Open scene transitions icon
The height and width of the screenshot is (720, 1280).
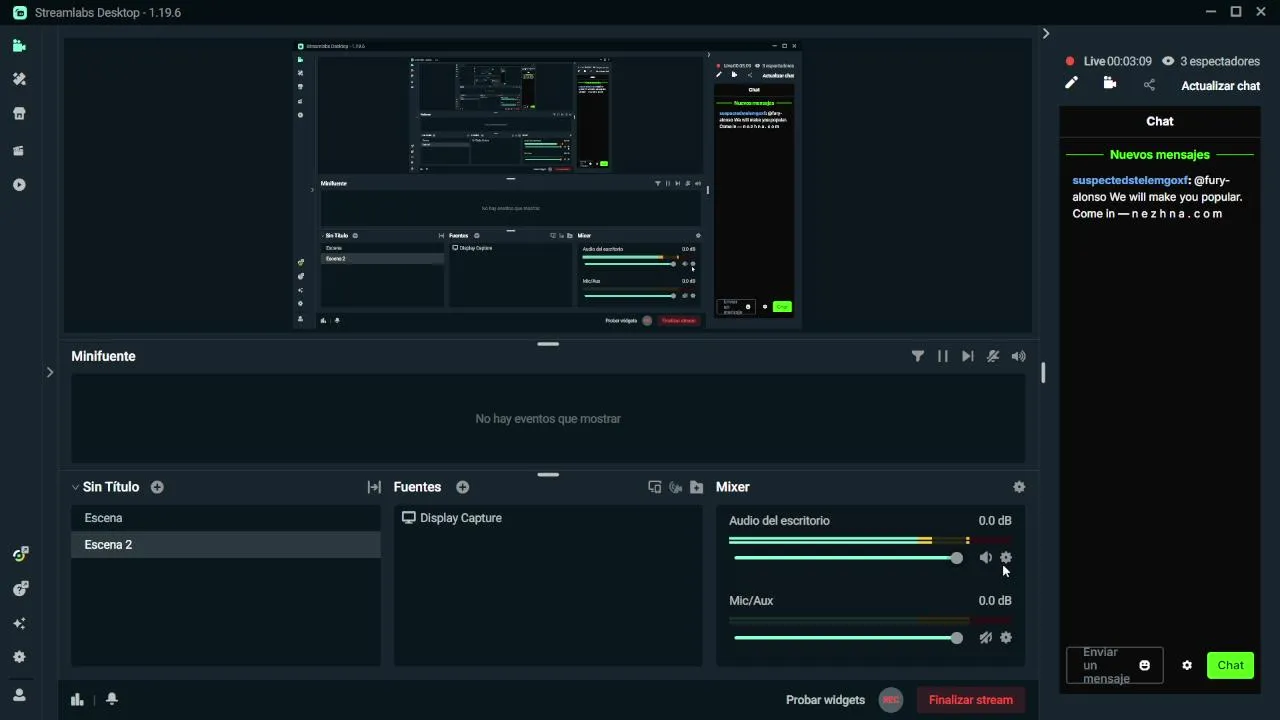tap(374, 487)
